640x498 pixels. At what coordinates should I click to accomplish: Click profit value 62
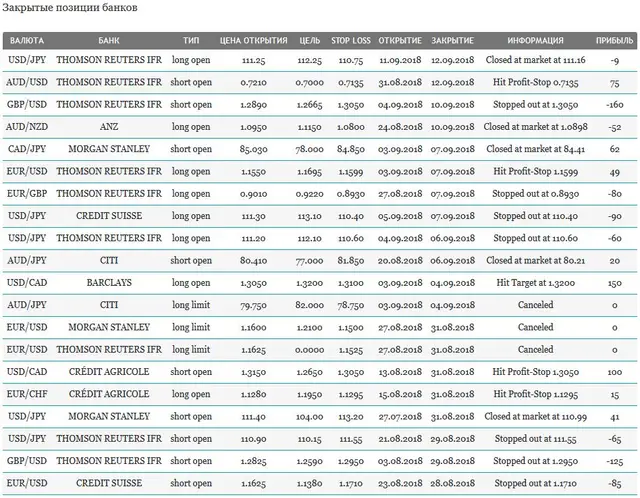(615, 149)
